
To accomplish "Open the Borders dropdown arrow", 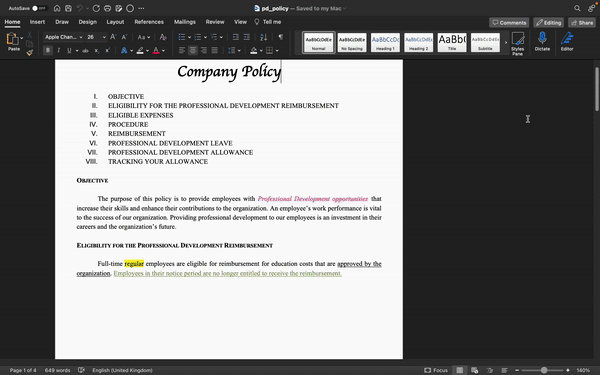I will pyautogui.click(x=277, y=51).
